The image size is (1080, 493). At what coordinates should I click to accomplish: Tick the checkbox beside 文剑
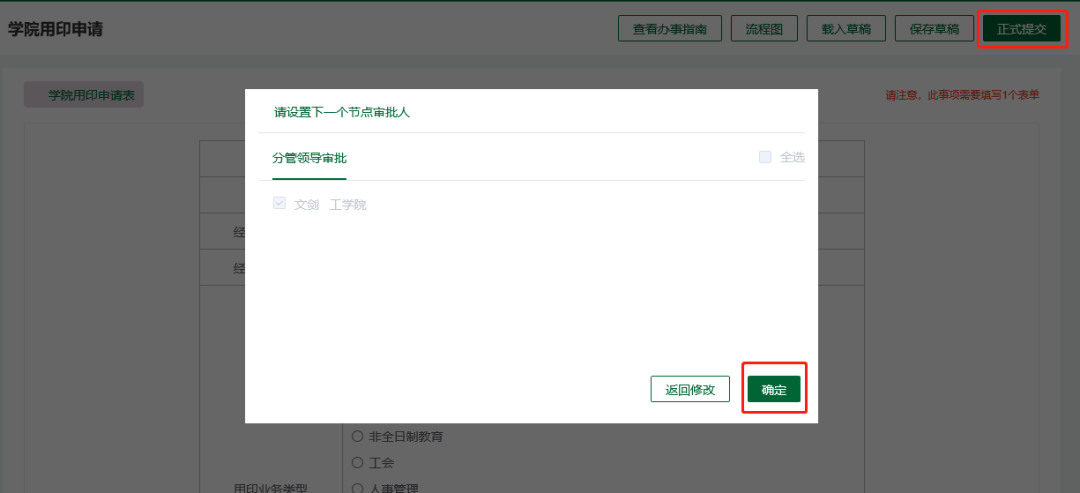[x=279, y=204]
